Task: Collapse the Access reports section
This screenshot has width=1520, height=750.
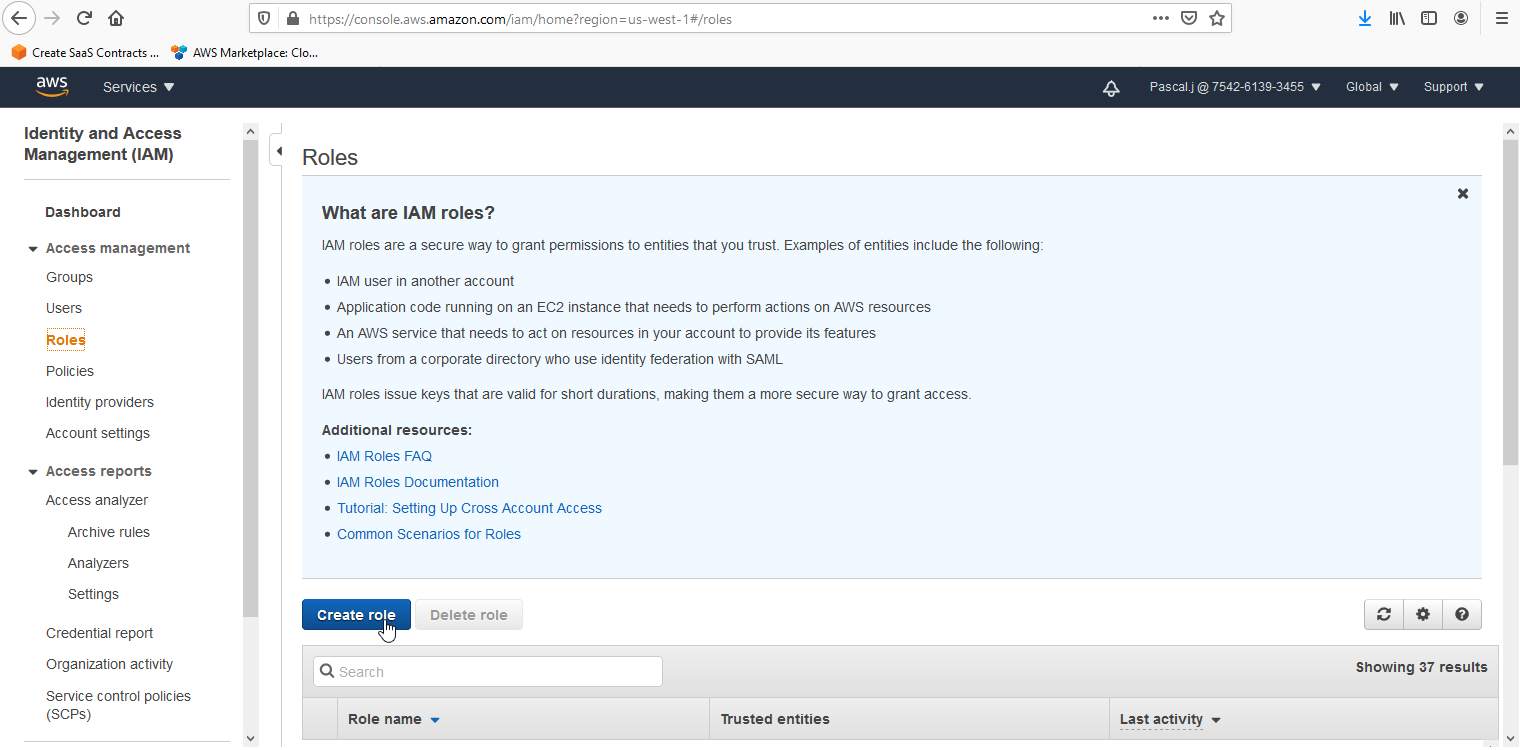Action: click(33, 472)
